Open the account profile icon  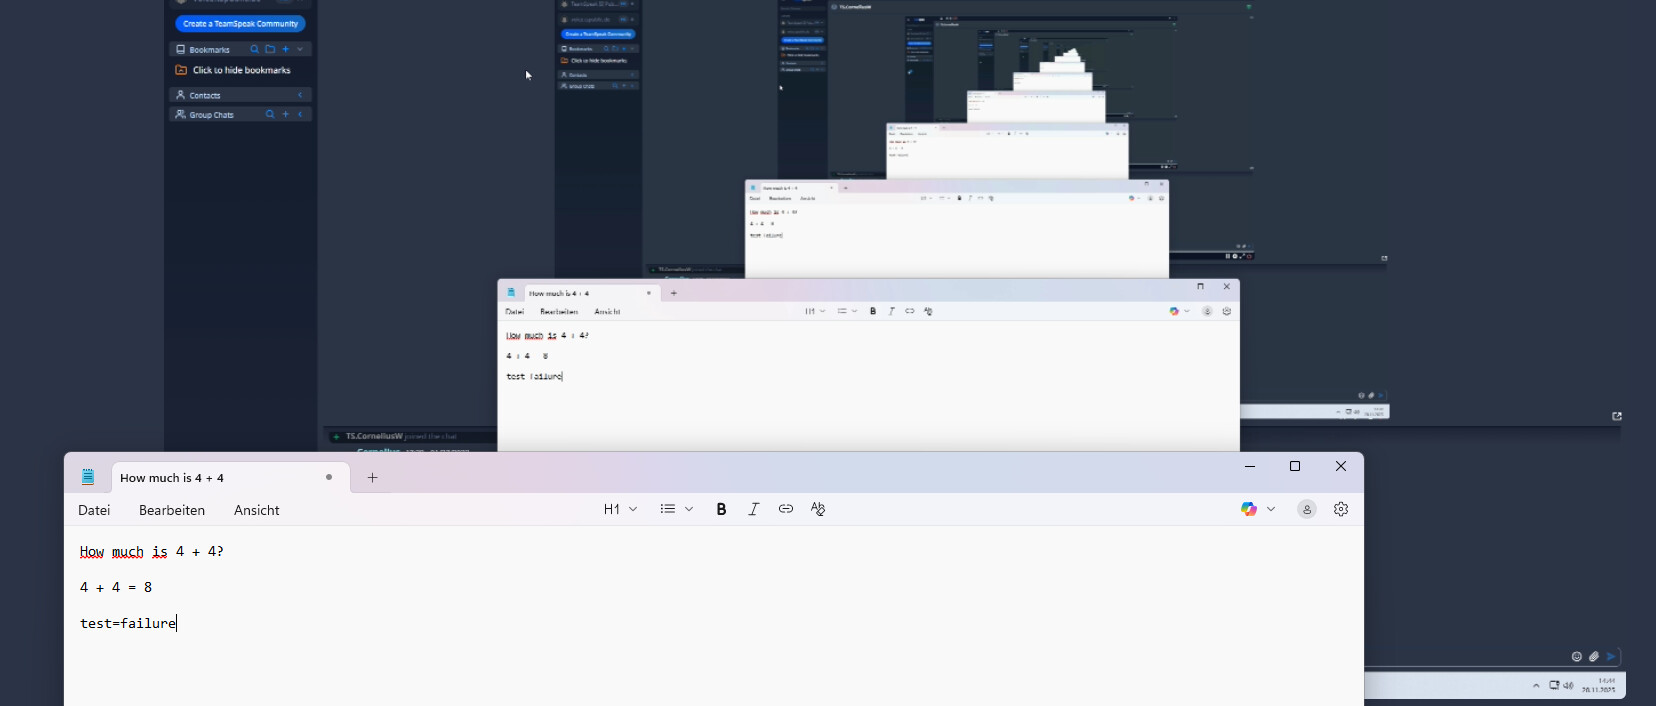tap(1306, 509)
